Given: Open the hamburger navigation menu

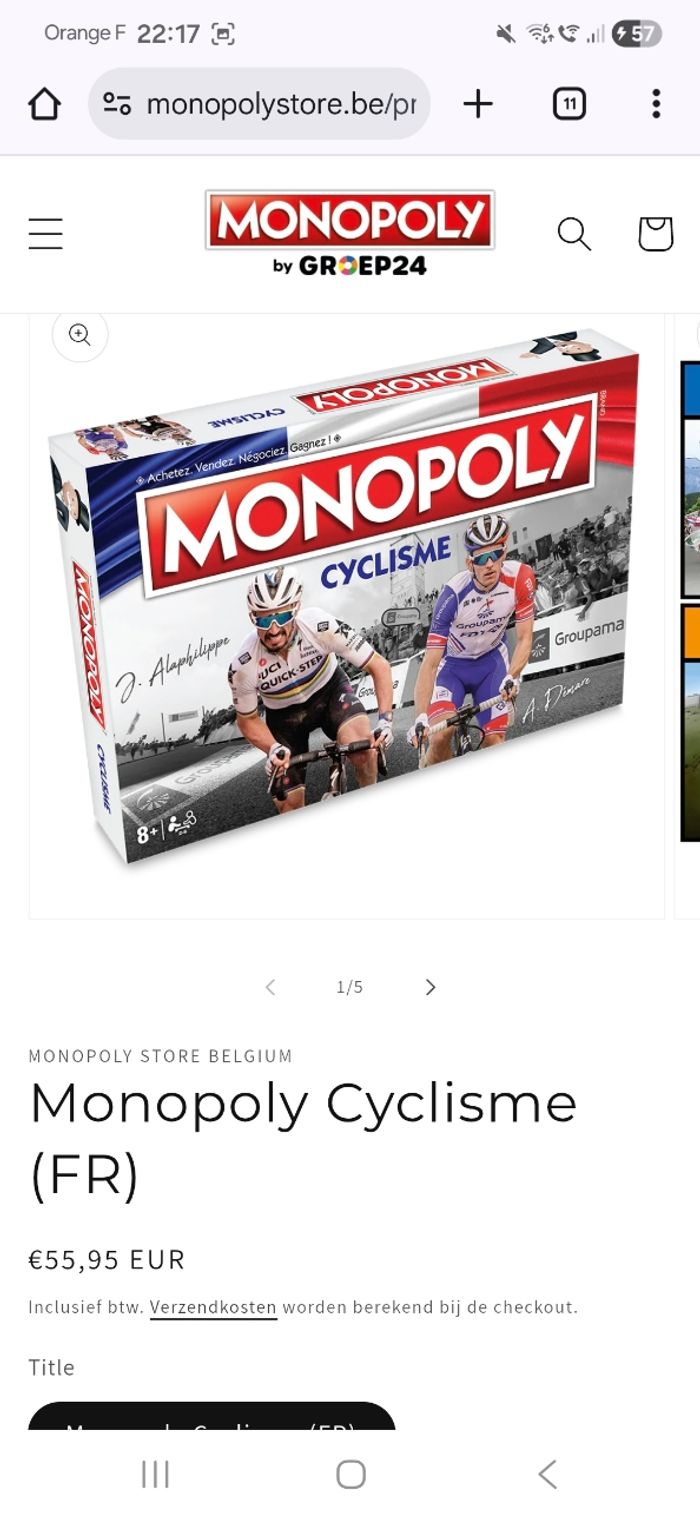Looking at the screenshot, I should (x=45, y=233).
